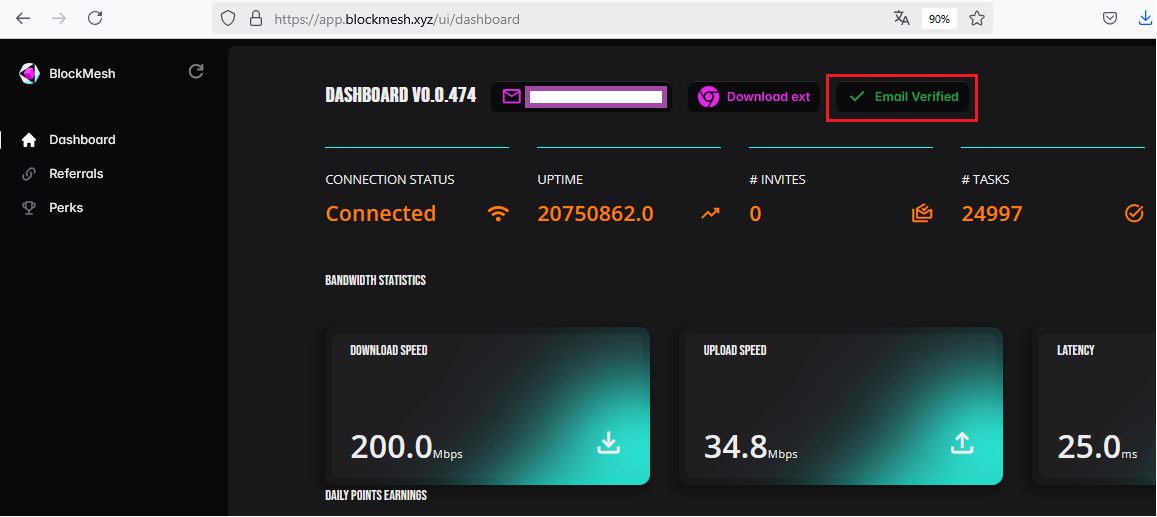Bookmark this page with the star icon
The height and width of the screenshot is (517, 1157).
977,19
